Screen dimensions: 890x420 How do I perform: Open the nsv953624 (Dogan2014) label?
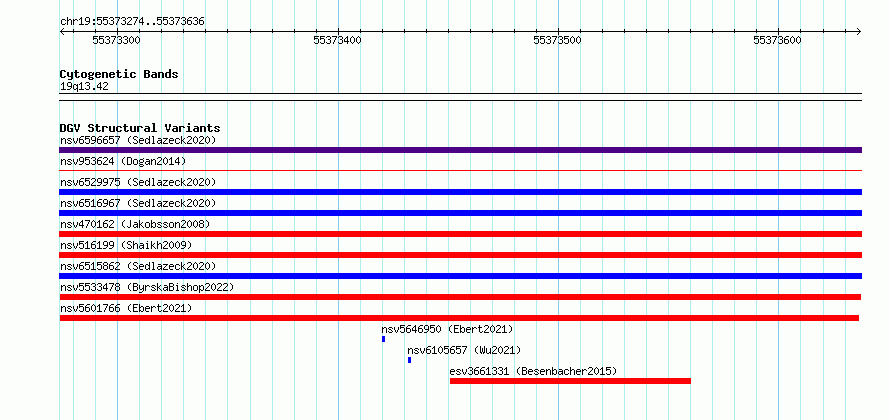click(x=123, y=161)
